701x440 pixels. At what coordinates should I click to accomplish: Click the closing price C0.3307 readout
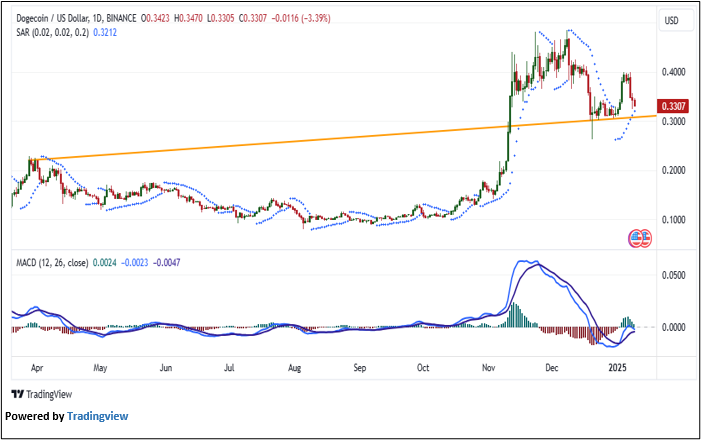point(253,18)
